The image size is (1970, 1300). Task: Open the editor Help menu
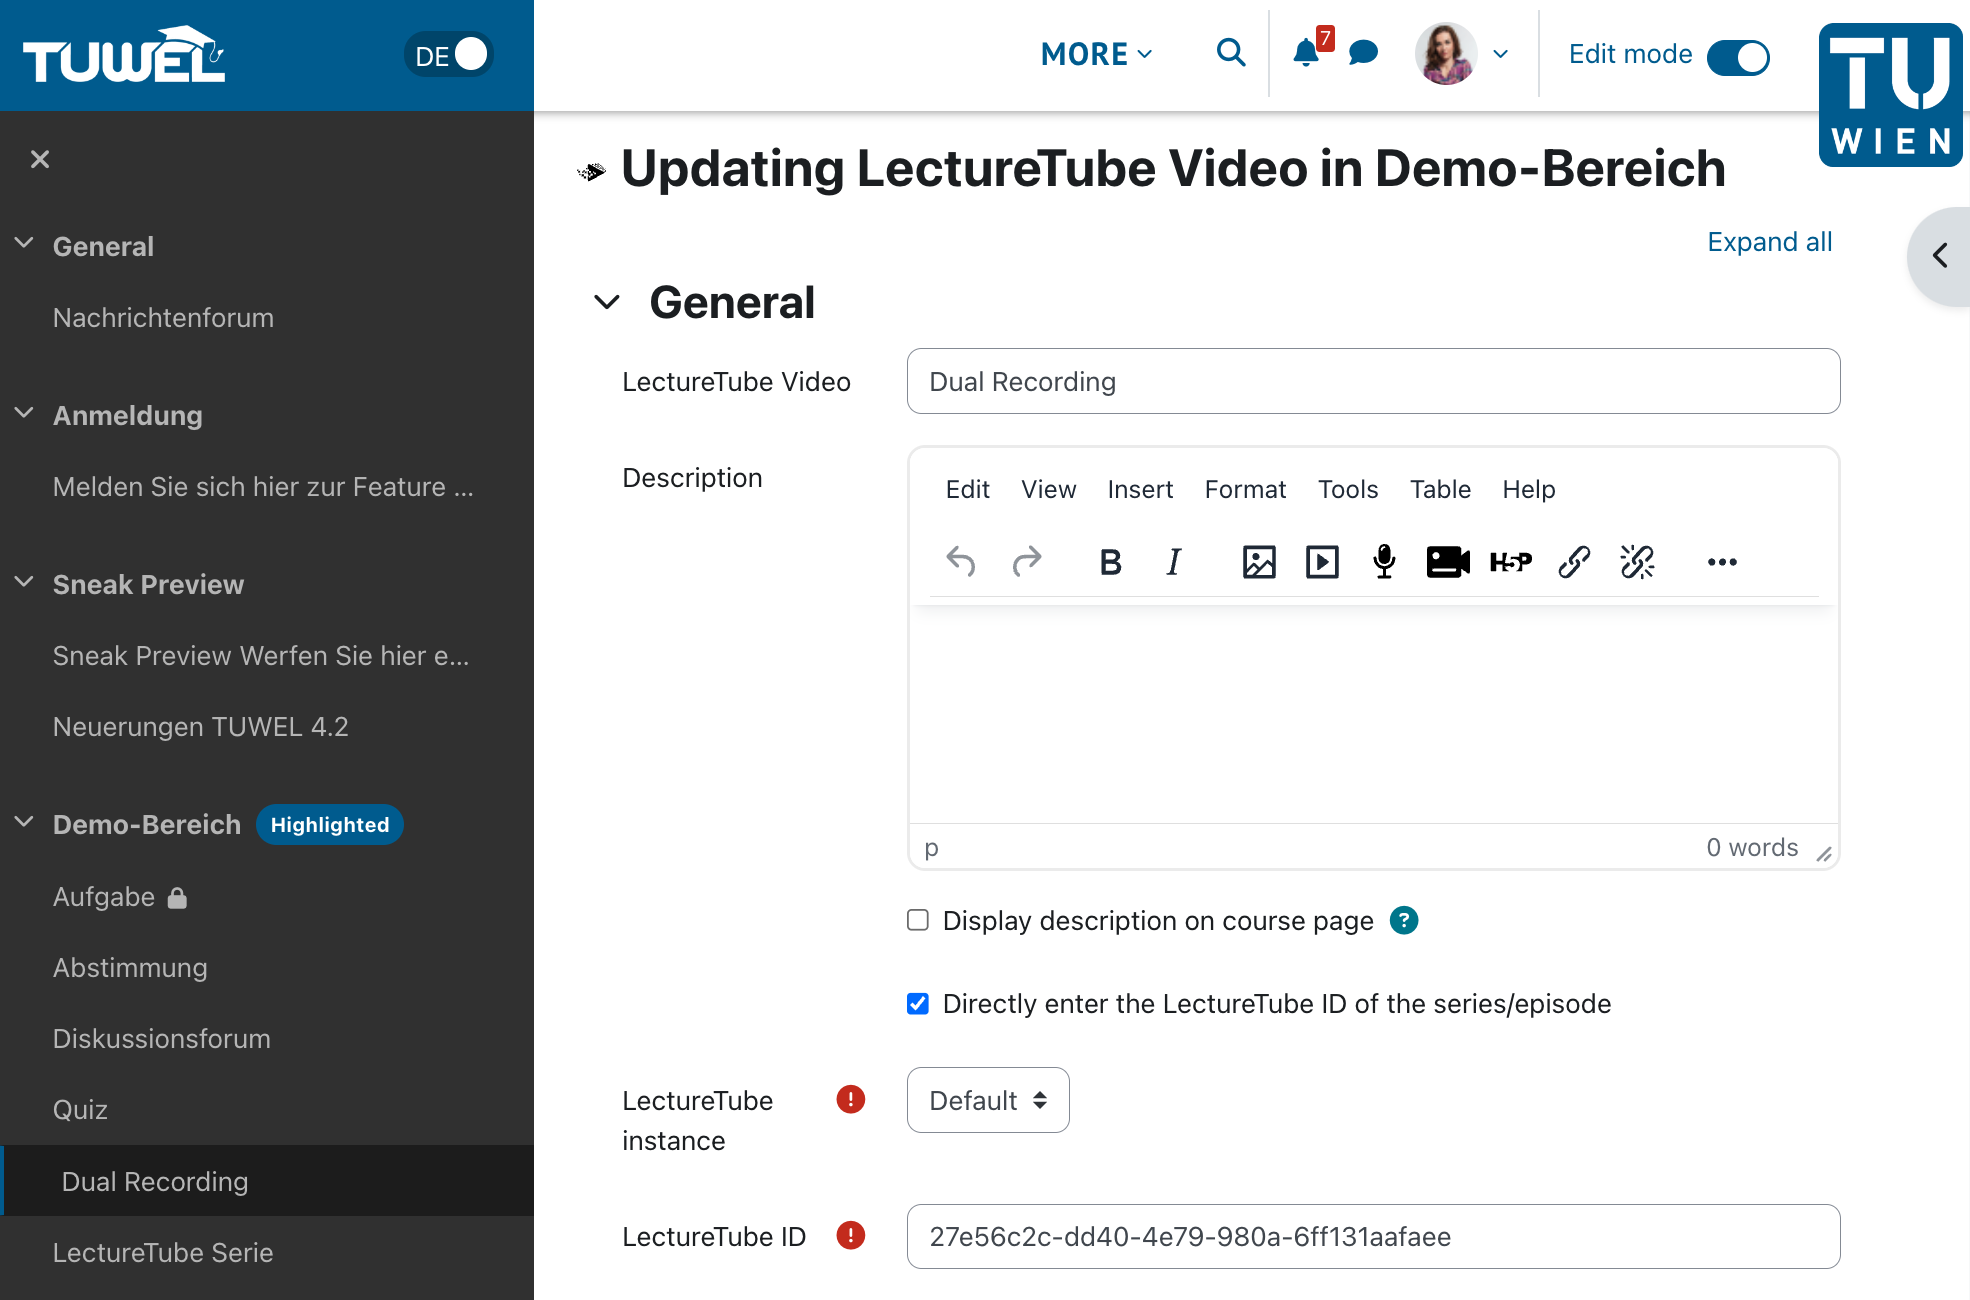(1528, 489)
